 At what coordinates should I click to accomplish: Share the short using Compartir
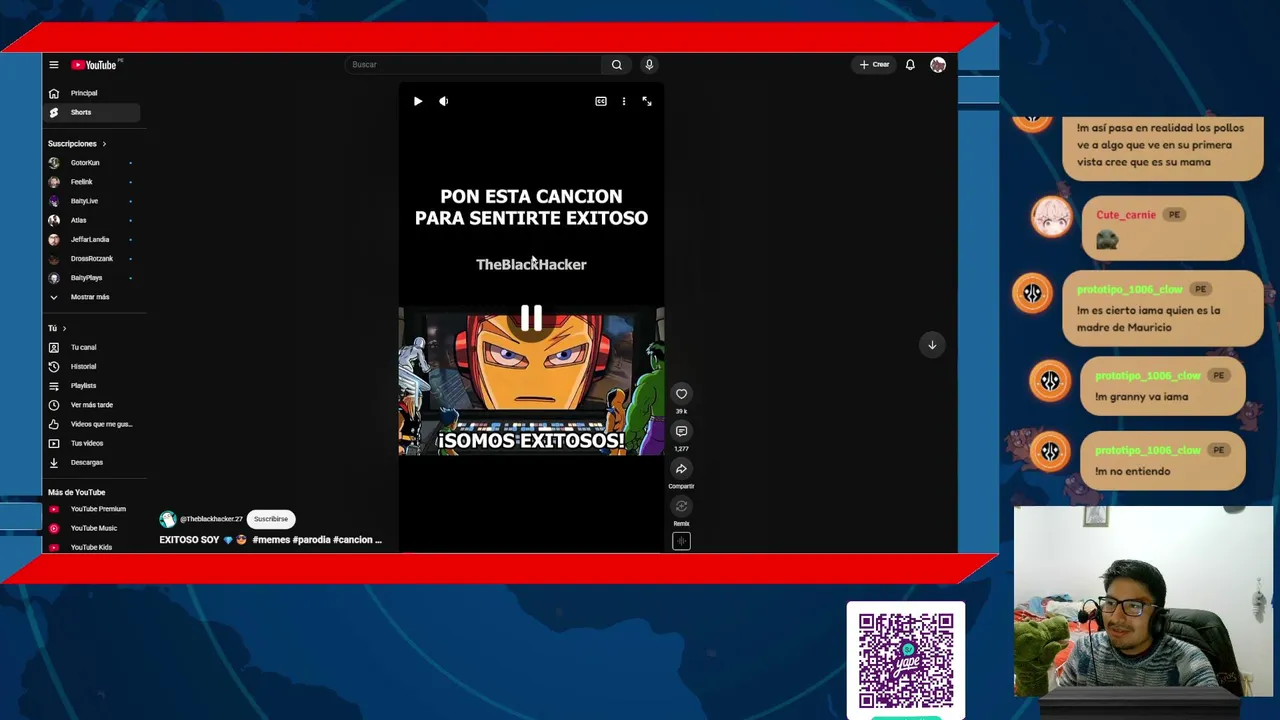tap(681, 469)
